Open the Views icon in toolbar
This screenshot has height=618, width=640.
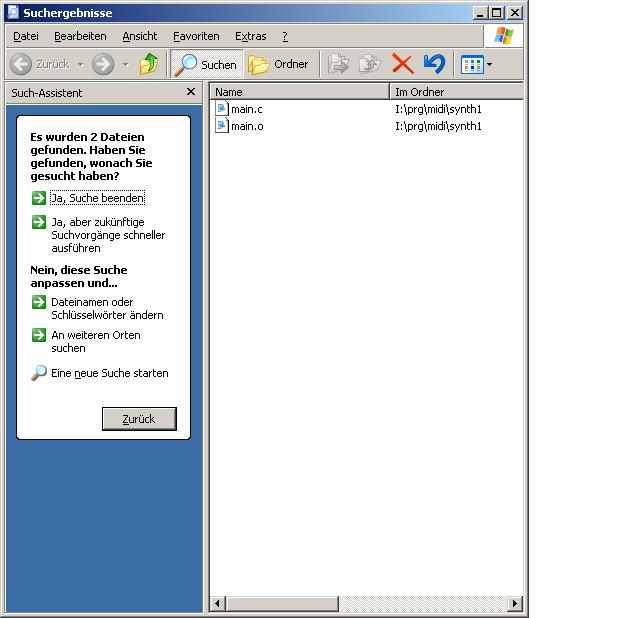click(472, 64)
